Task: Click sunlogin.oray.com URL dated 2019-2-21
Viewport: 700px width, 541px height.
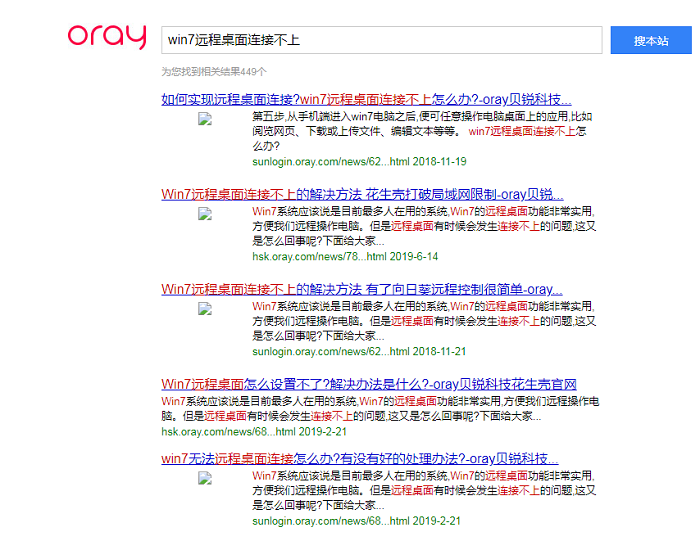Action: [x=356, y=521]
